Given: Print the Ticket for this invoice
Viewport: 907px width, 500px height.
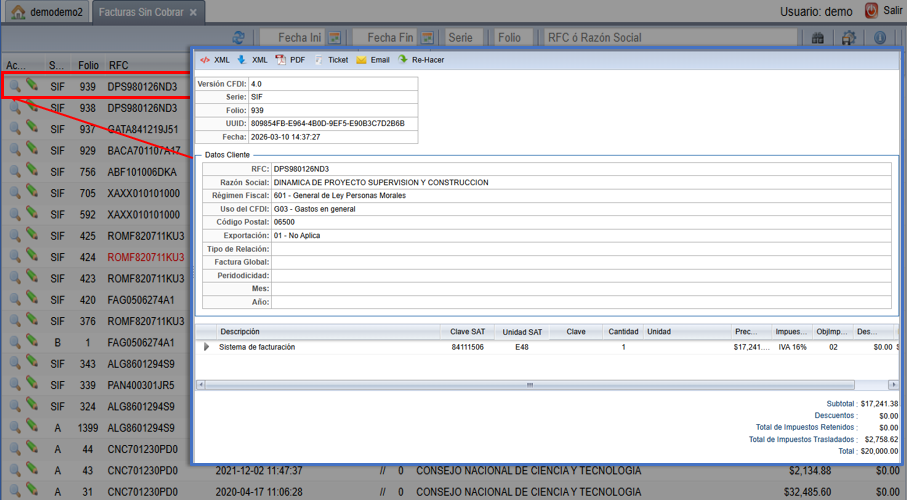Looking at the screenshot, I should [x=331, y=60].
